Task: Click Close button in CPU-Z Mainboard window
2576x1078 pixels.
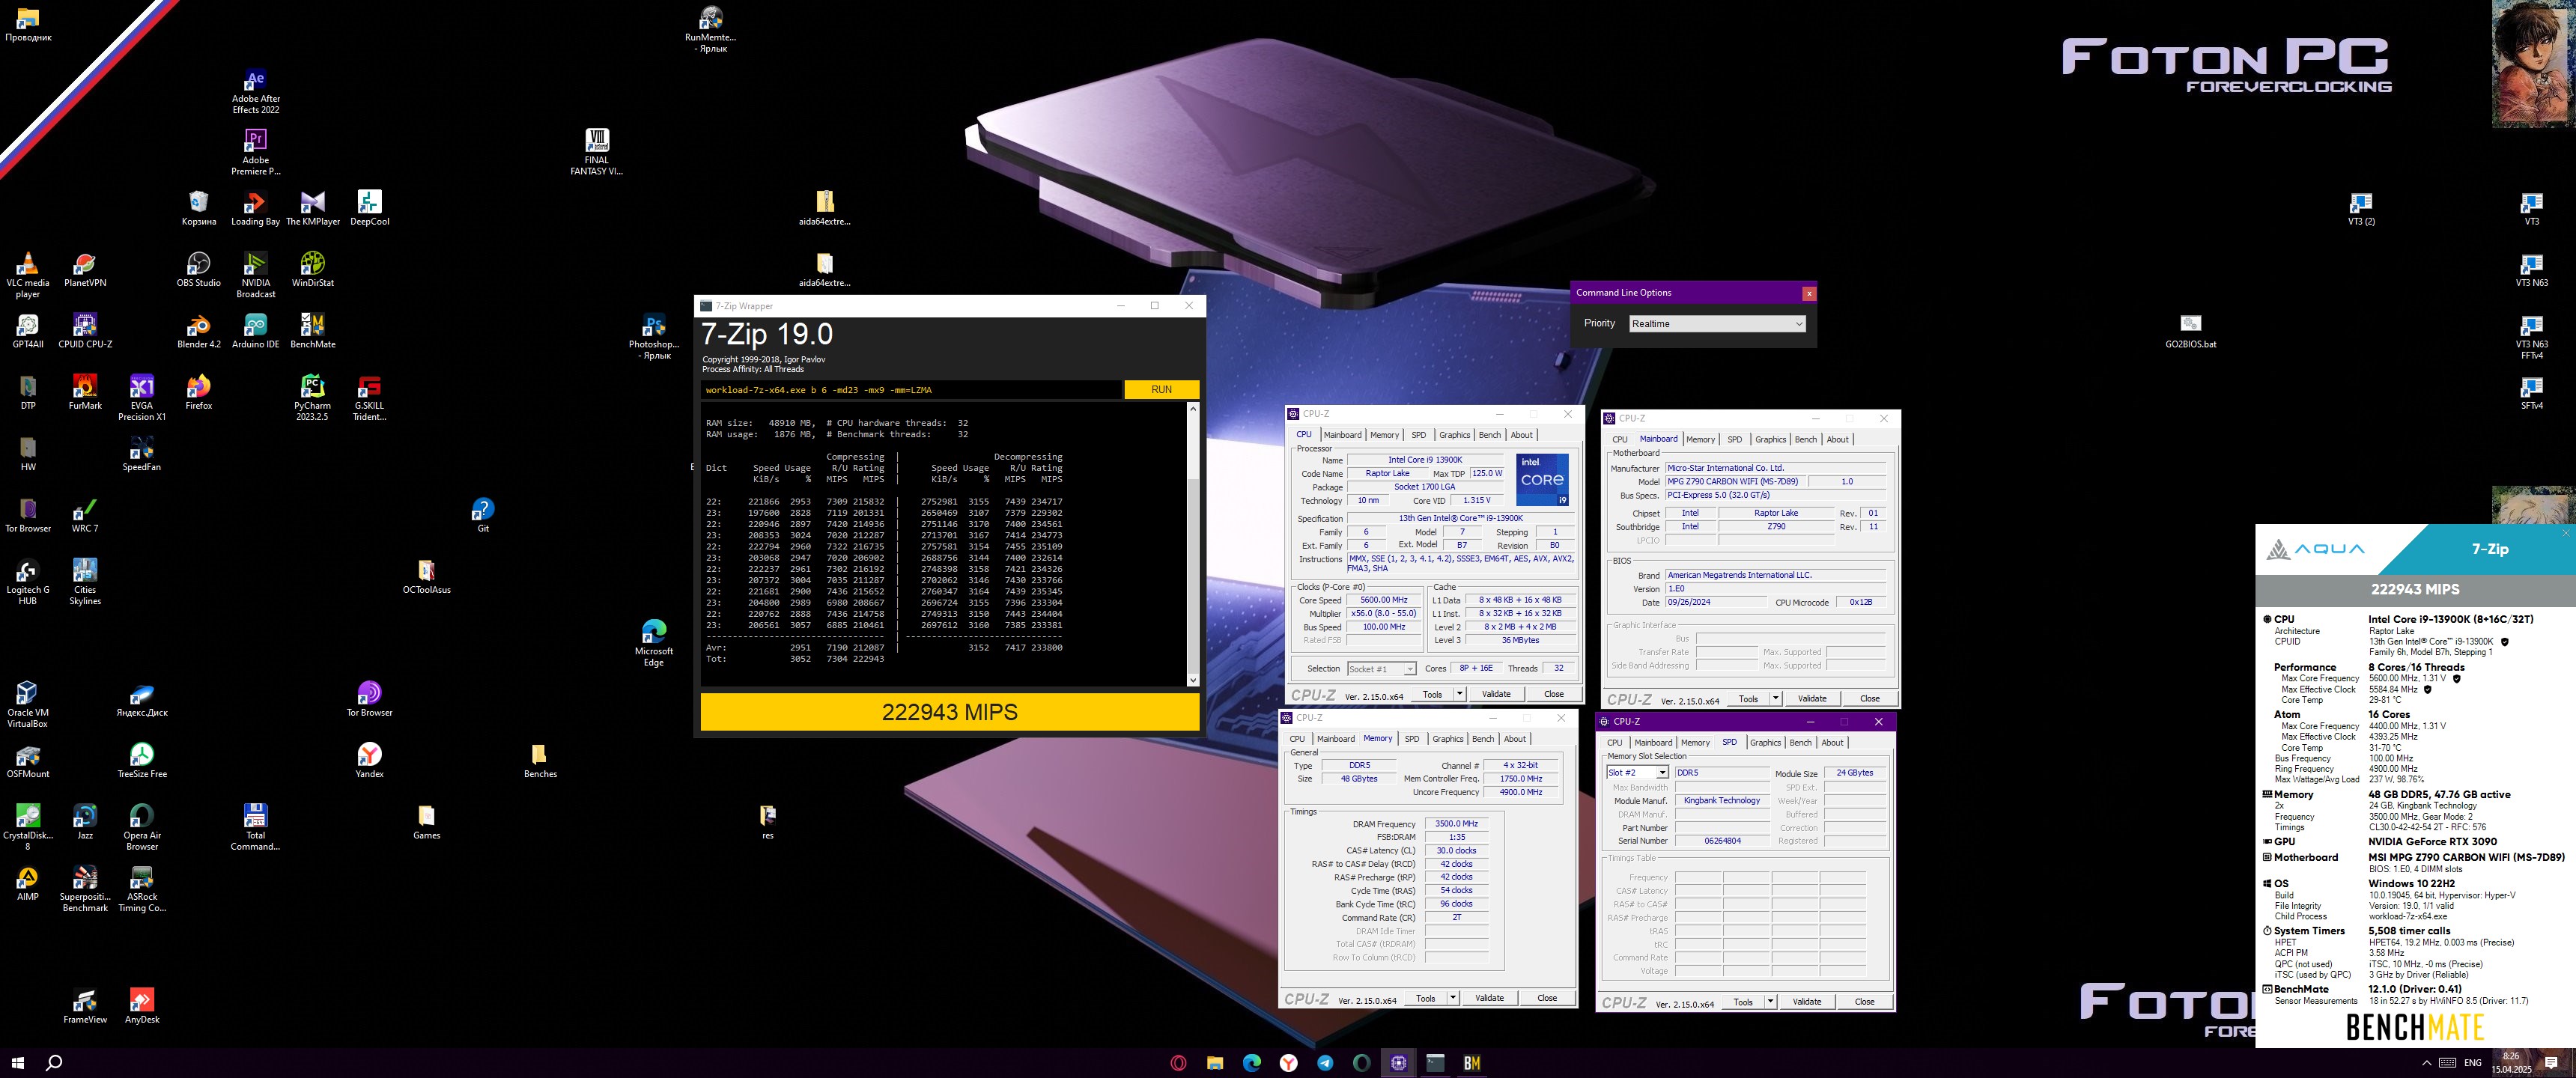Action: (x=1869, y=699)
